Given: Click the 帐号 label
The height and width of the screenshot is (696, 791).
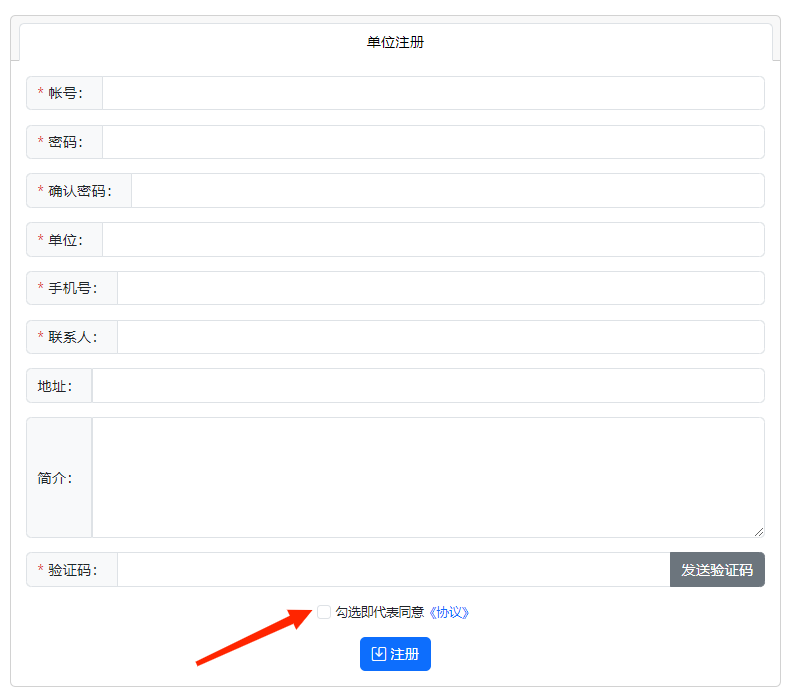Looking at the screenshot, I should click(65, 93).
